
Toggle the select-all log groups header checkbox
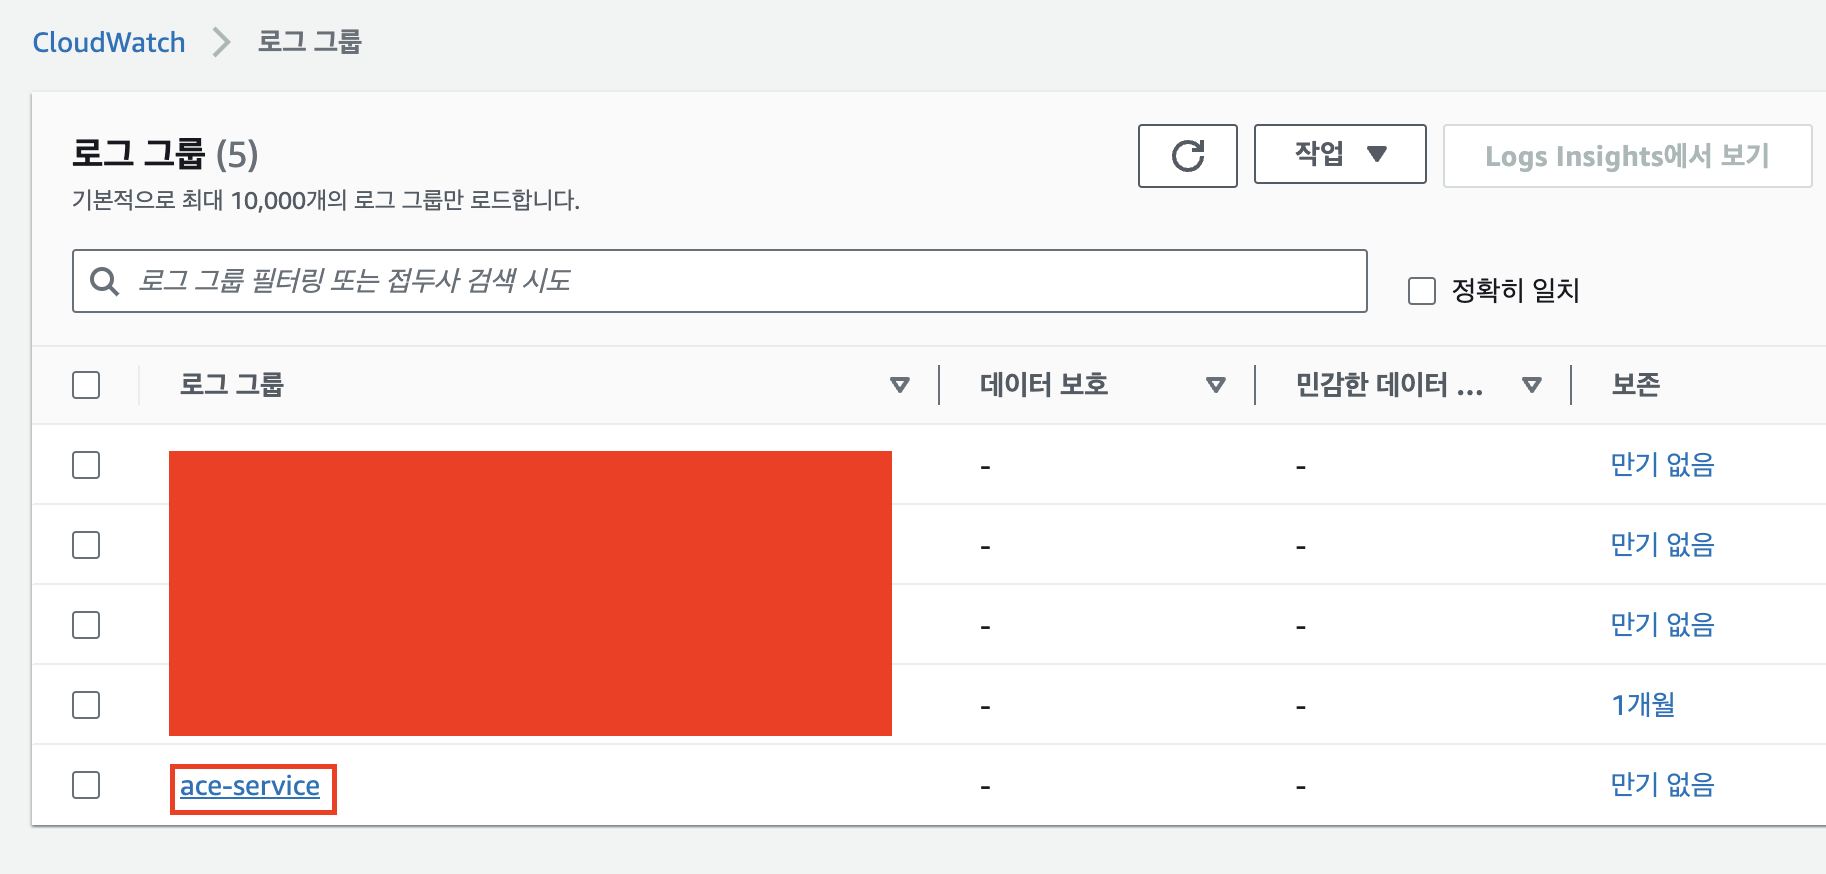pyautogui.click(x=86, y=385)
